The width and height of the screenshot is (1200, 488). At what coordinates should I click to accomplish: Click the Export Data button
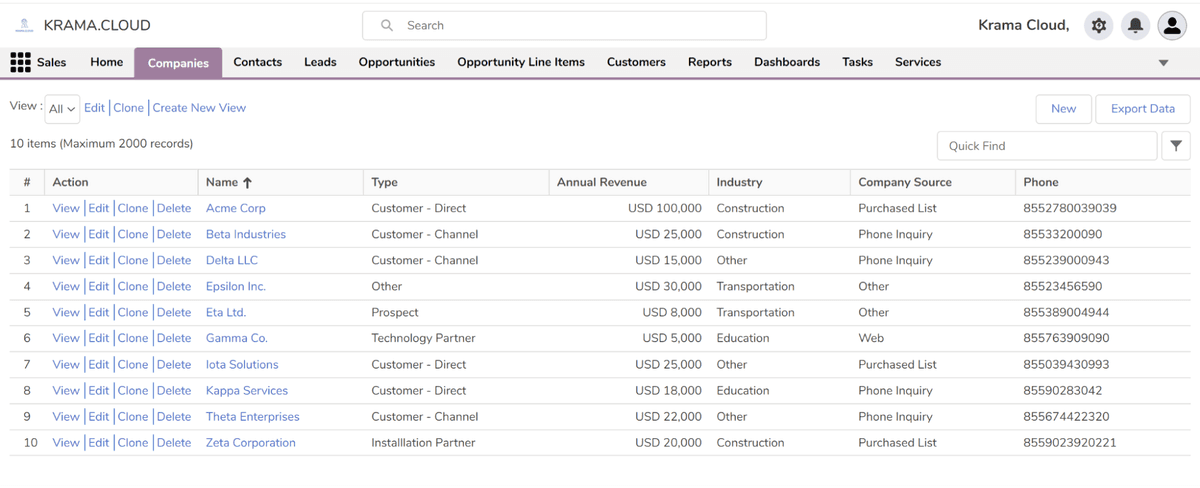coord(1142,109)
